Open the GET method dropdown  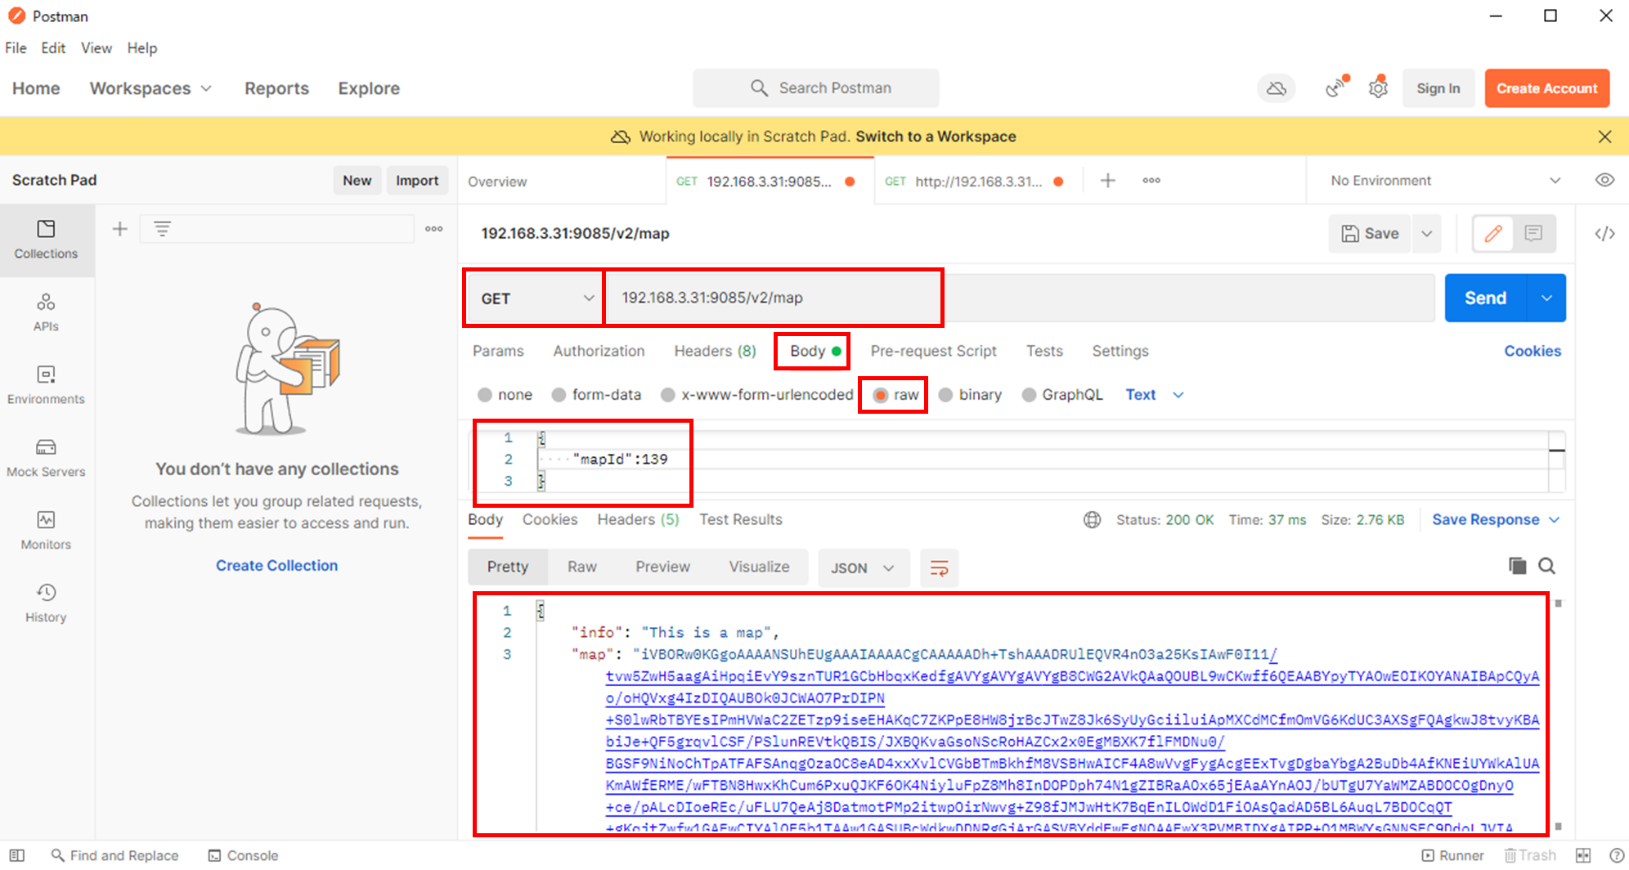pos(535,298)
